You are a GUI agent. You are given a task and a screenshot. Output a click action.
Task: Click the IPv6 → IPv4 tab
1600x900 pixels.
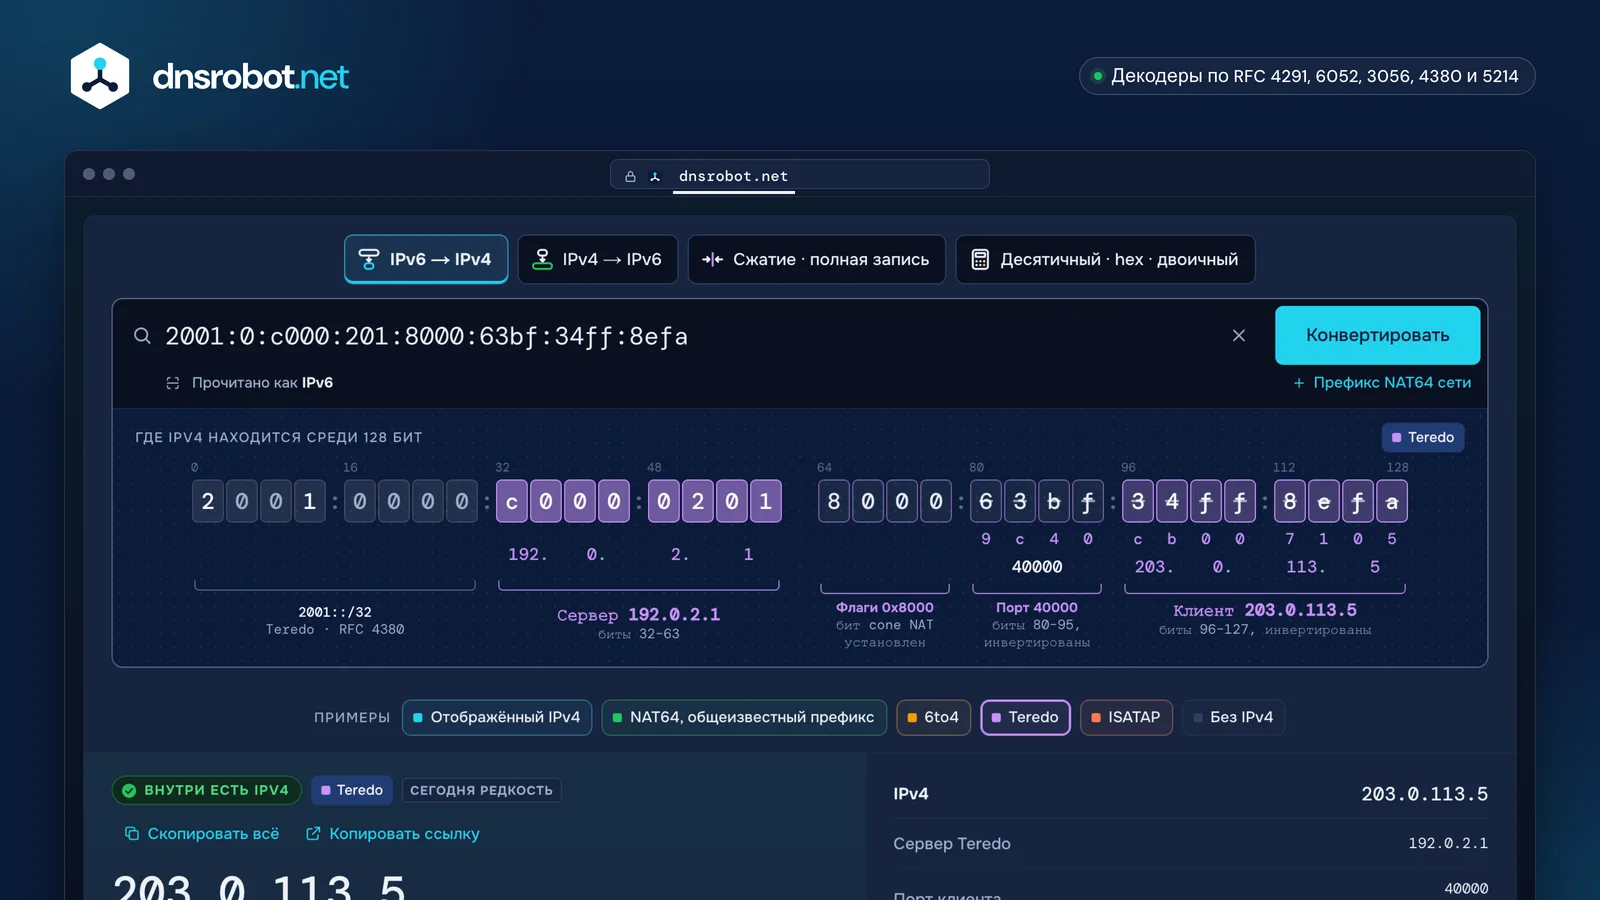point(426,259)
